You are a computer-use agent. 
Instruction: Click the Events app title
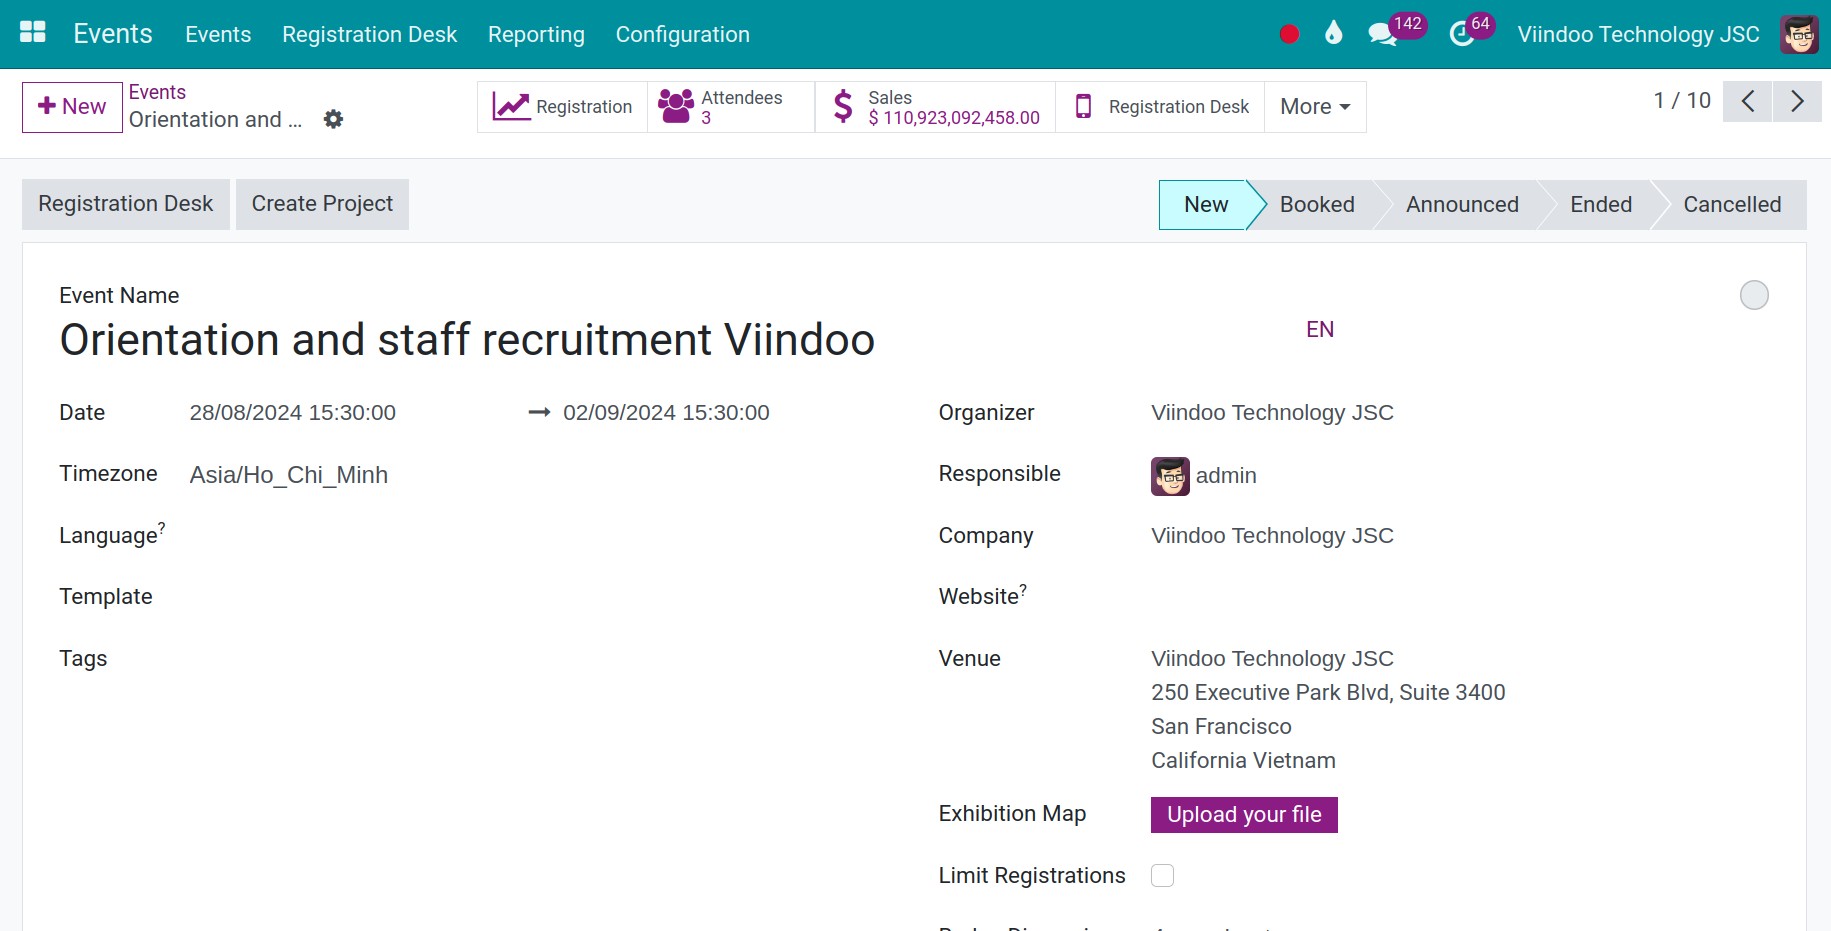[113, 33]
